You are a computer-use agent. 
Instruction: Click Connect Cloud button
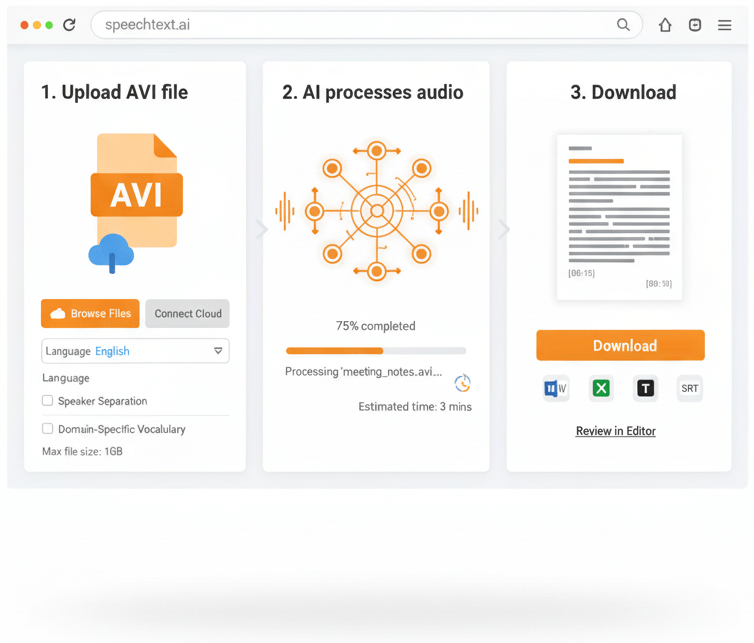[188, 314]
